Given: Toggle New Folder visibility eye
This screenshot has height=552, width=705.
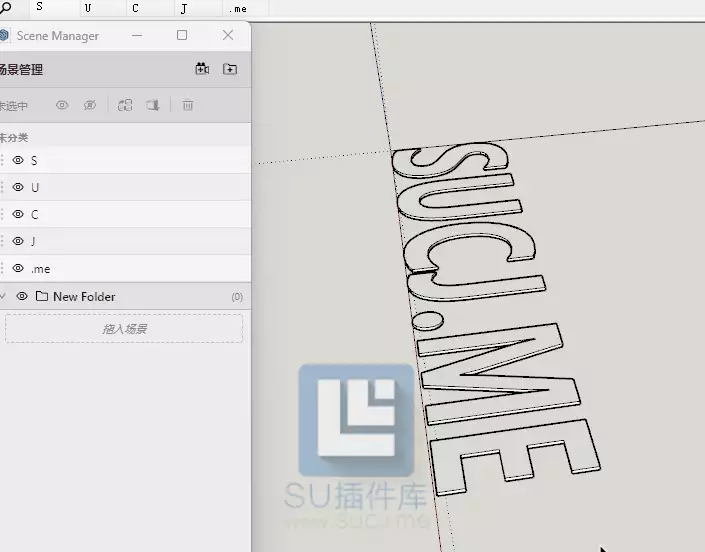Looking at the screenshot, I should [22, 296].
